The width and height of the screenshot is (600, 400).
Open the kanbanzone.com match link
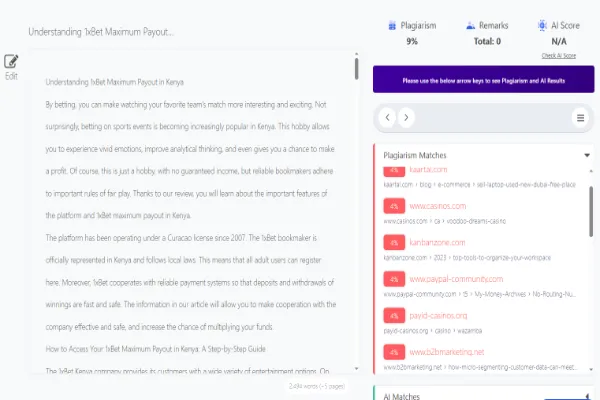pos(437,242)
